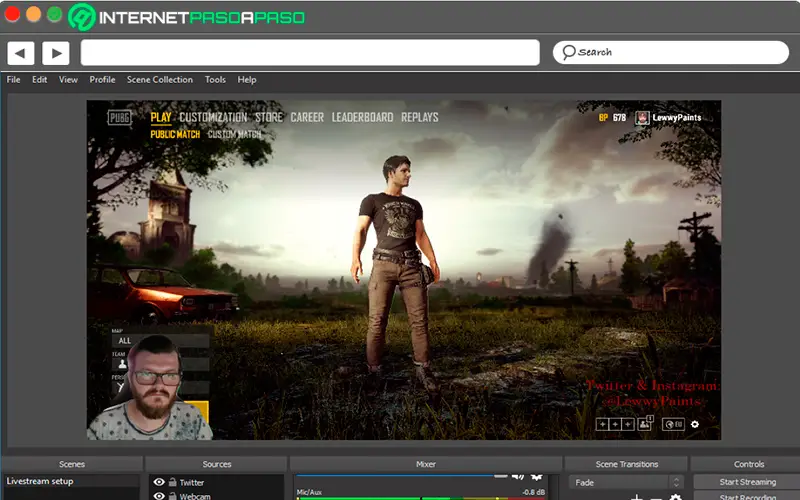Open the CAREER tab in PUBG

click(x=307, y=117)
